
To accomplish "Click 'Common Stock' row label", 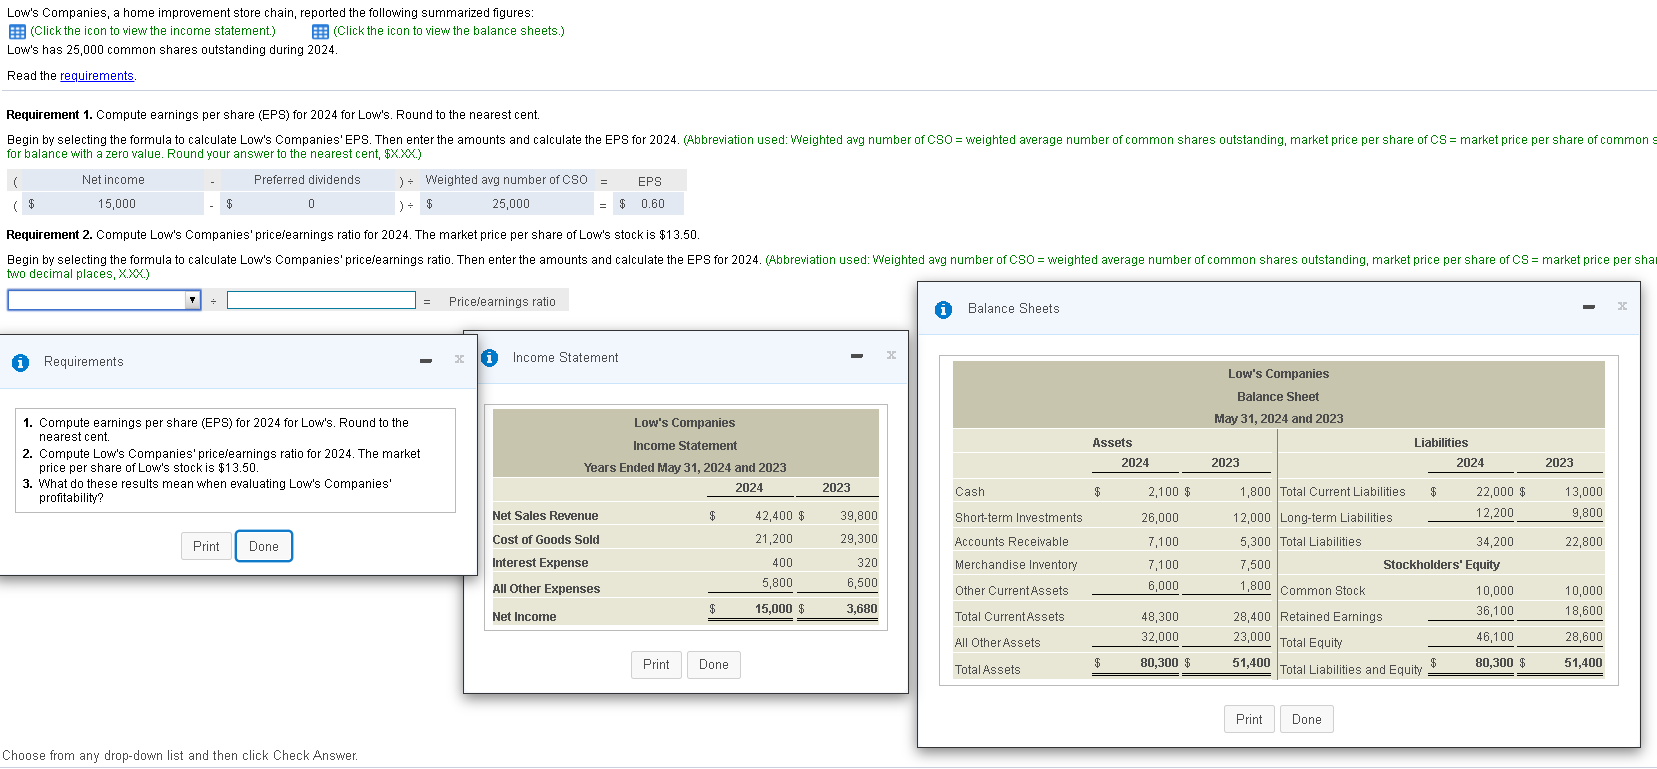I will click(1322, 591).
